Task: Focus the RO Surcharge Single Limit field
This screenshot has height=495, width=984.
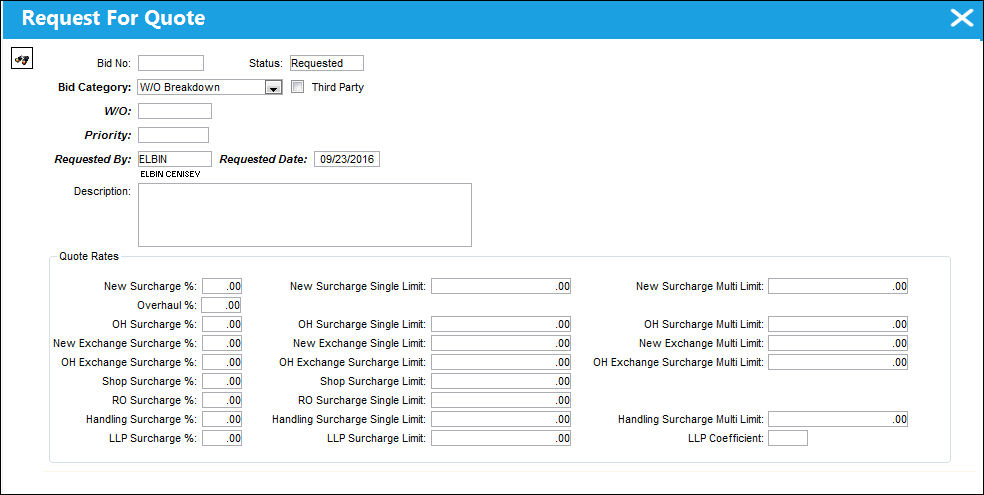Action: click(x=501, y=400)
